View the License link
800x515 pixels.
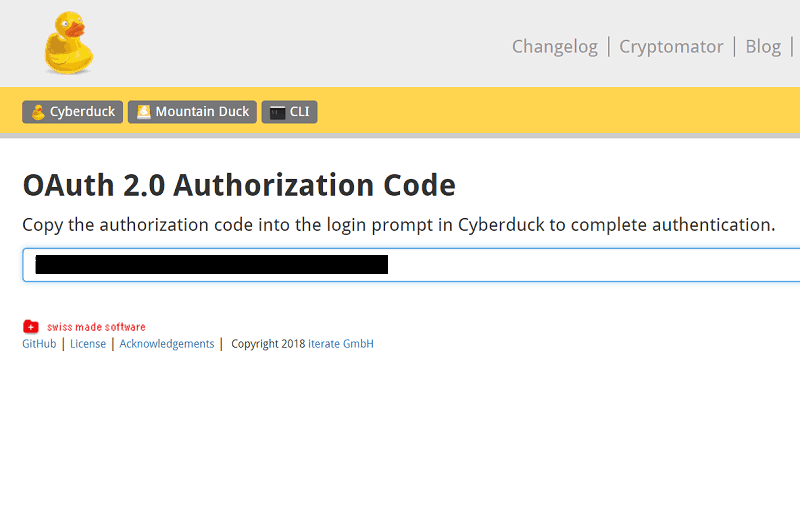click(88, 344)
